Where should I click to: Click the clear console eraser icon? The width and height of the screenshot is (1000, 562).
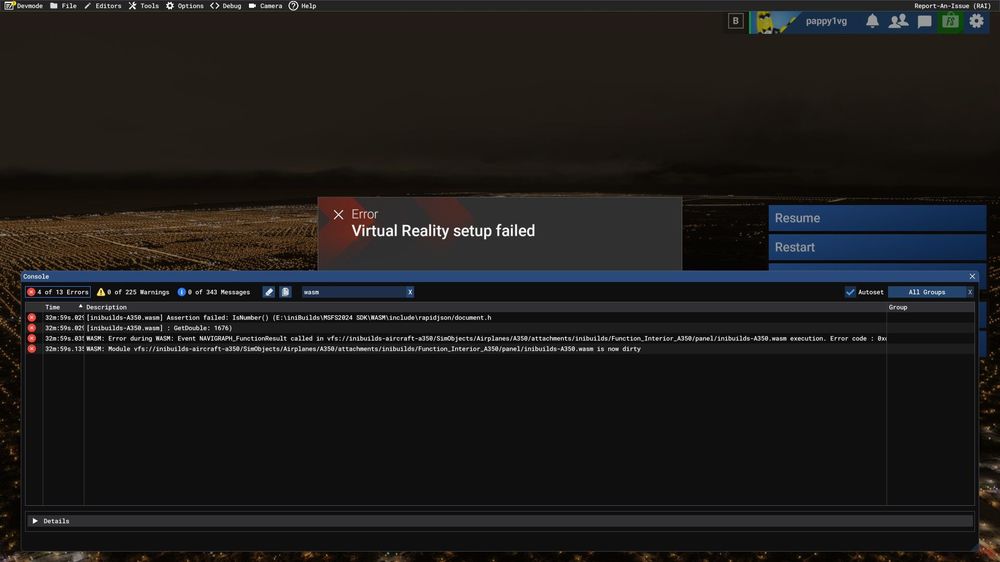269,292
